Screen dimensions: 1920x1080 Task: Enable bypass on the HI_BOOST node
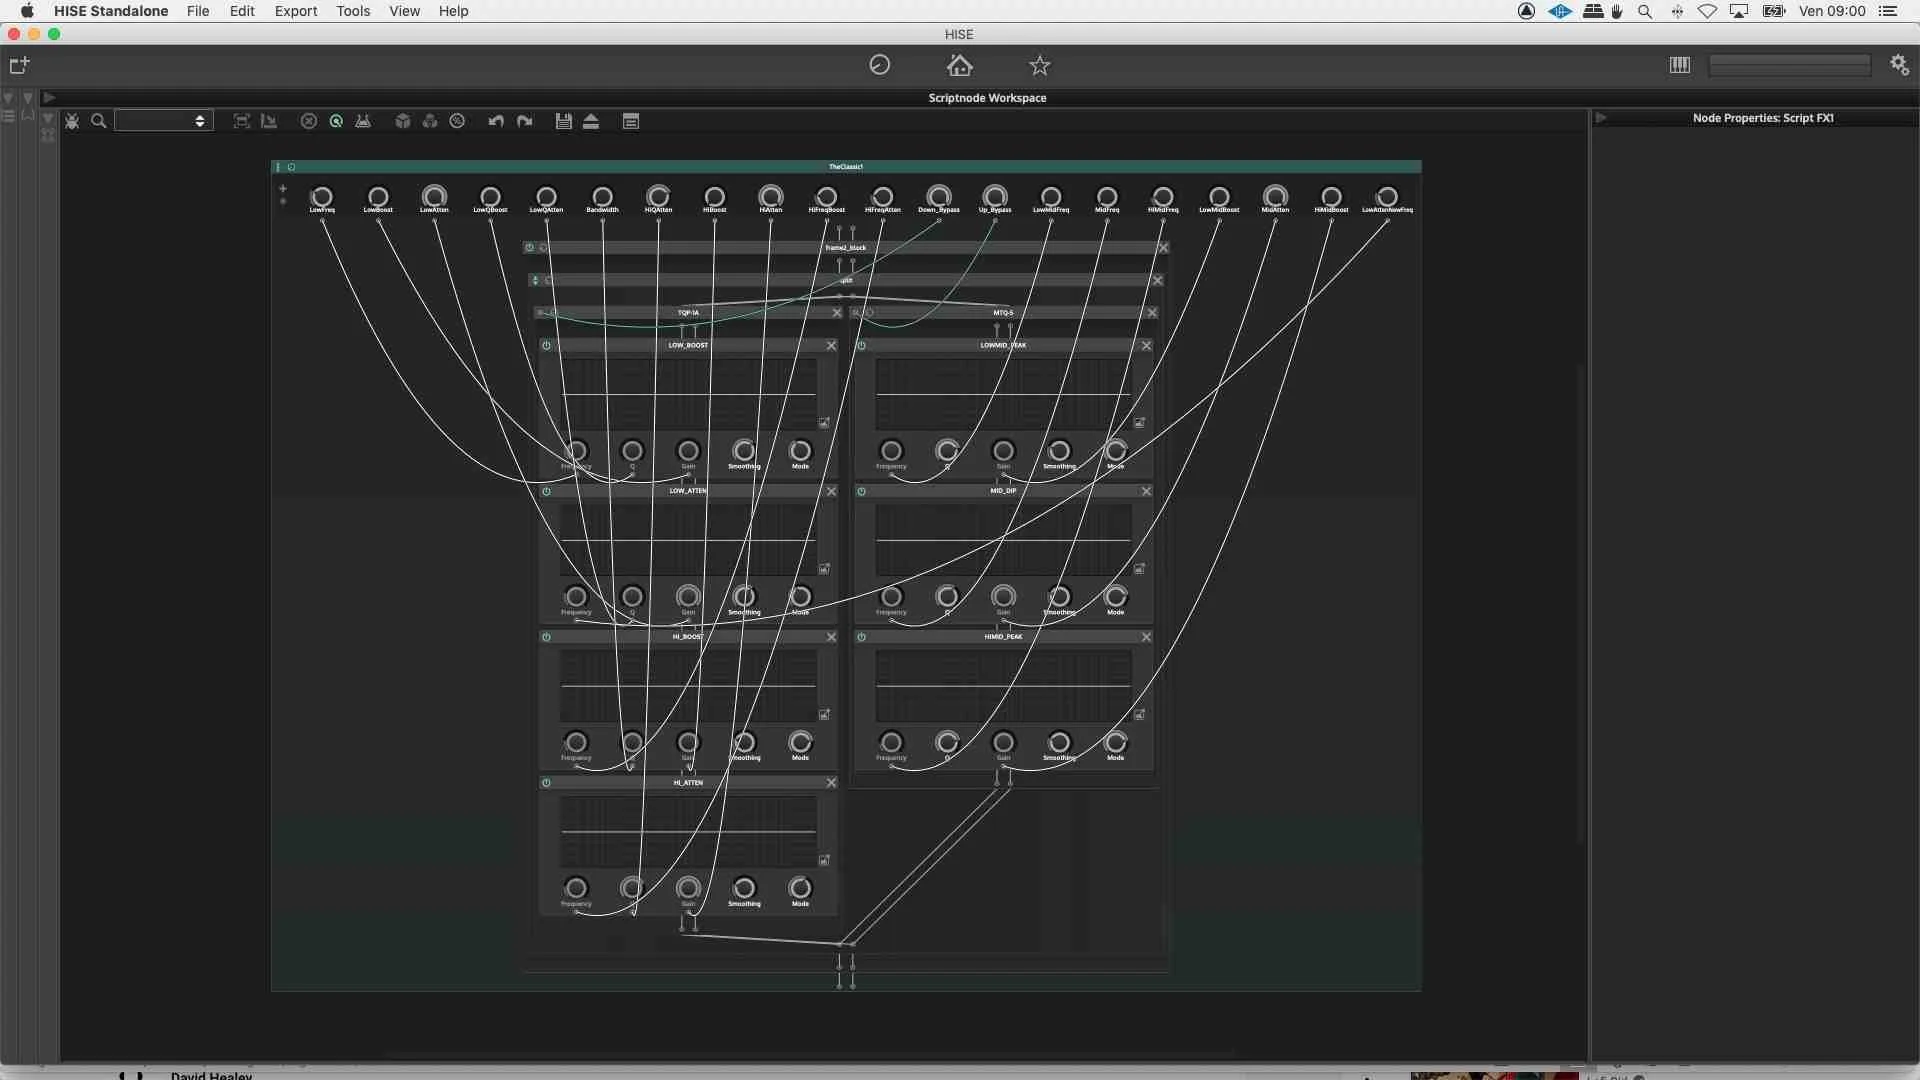coord(547,636)
